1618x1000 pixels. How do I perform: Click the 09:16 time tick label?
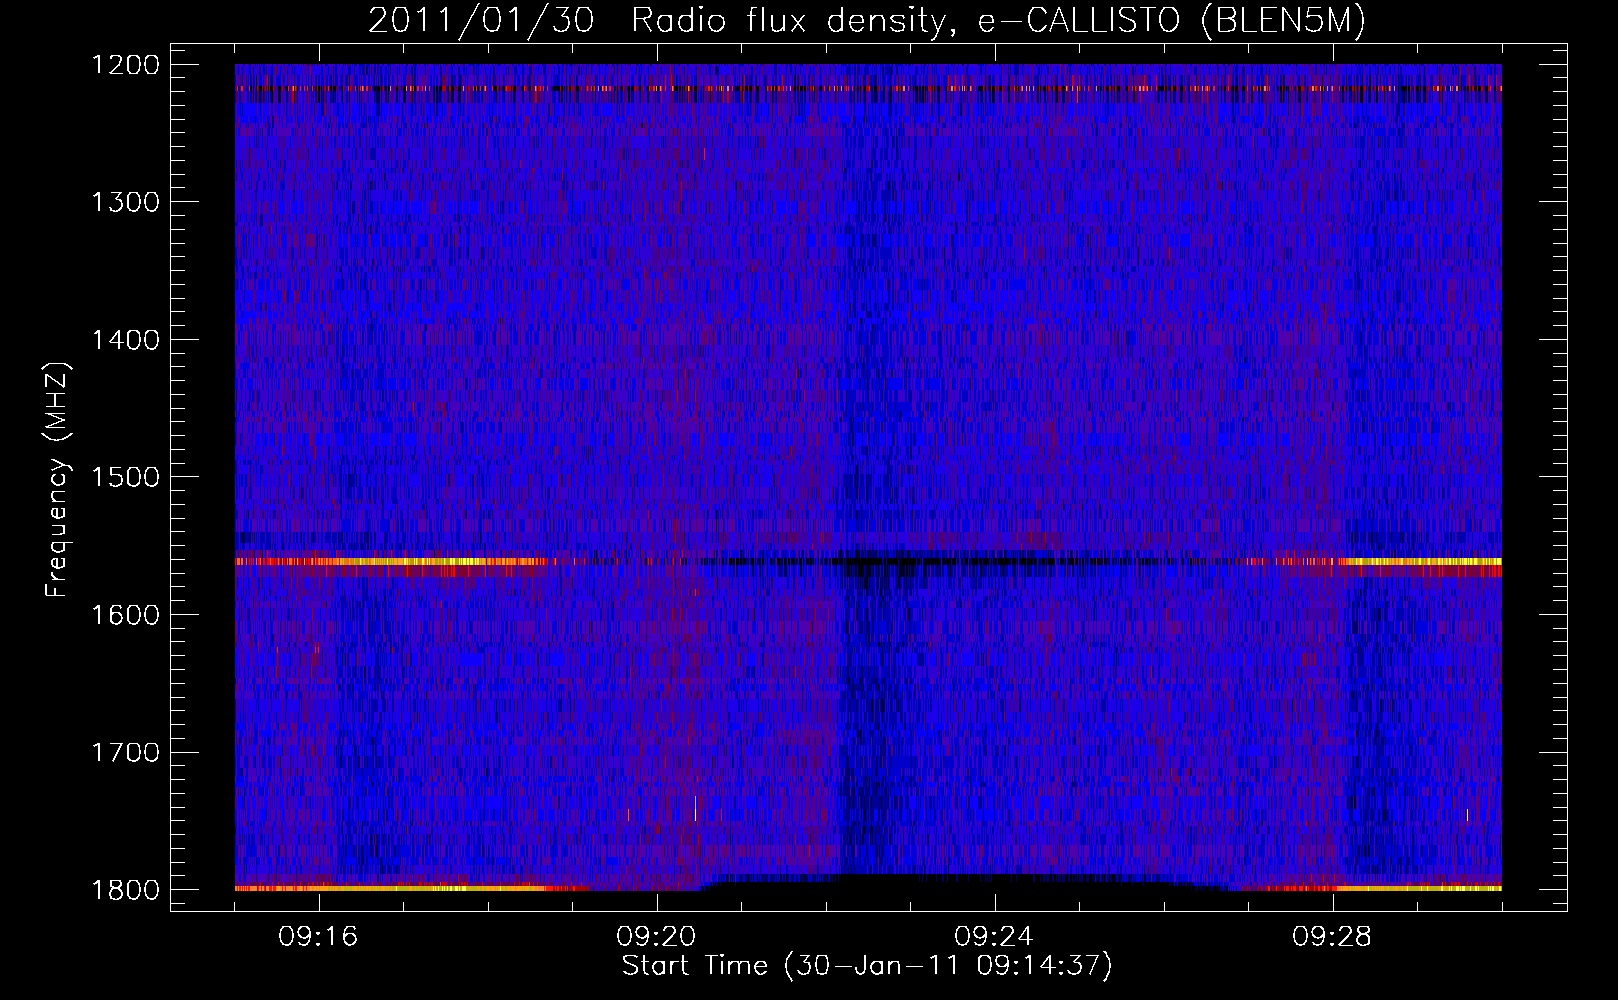click(x=318, y=937)
